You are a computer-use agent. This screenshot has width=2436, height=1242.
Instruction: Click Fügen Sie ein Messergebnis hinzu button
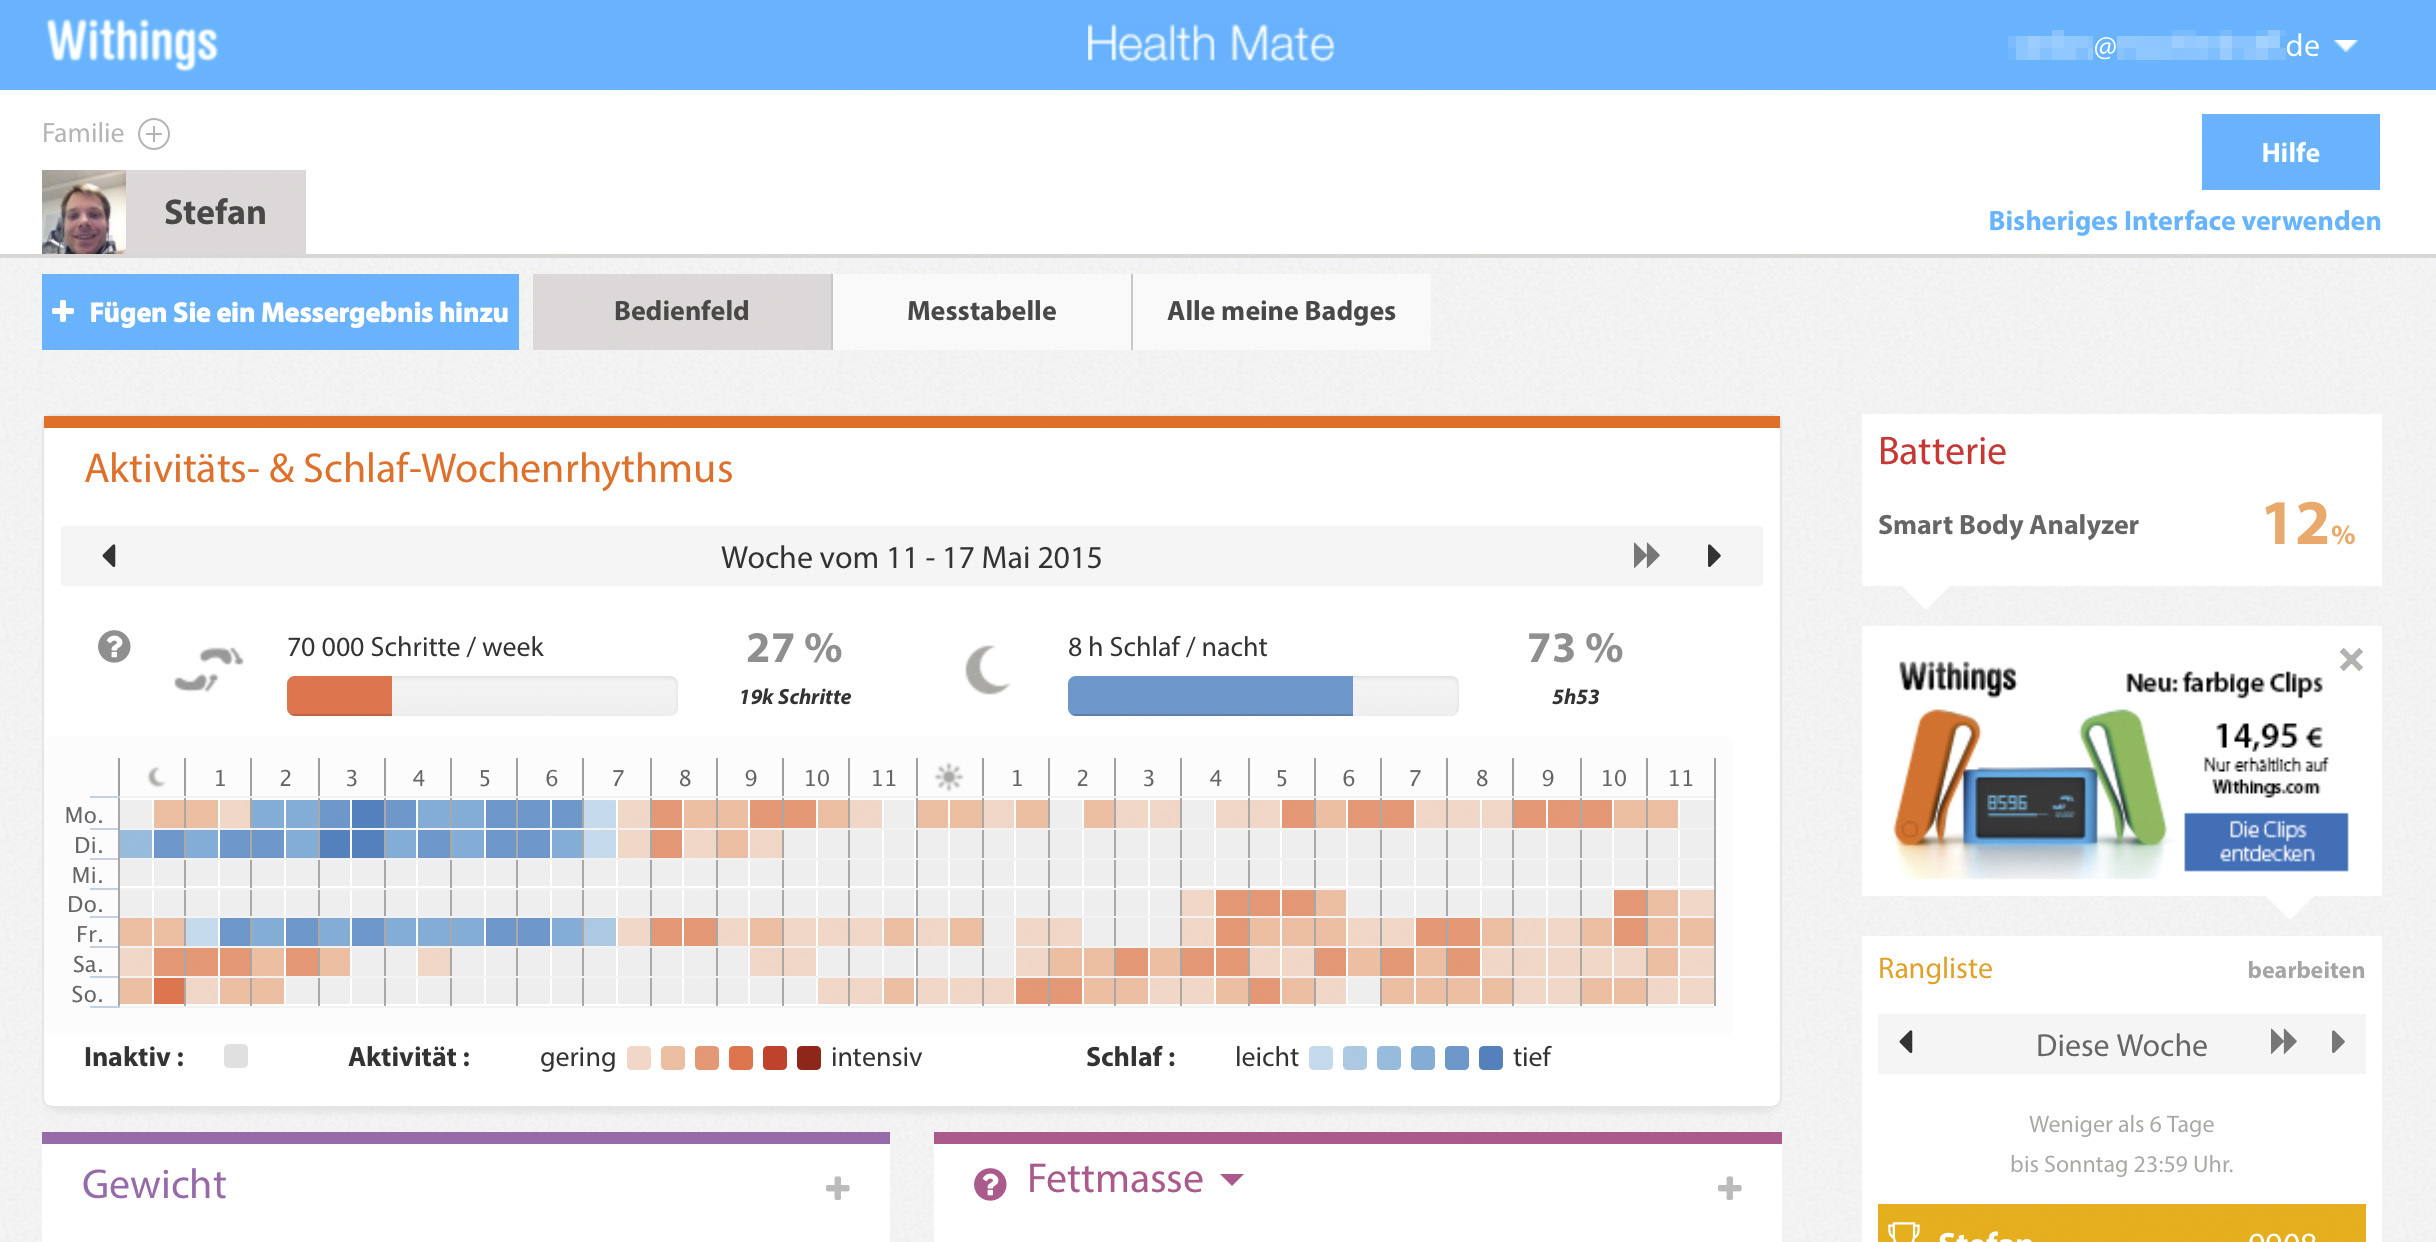(x=280, y=312)
